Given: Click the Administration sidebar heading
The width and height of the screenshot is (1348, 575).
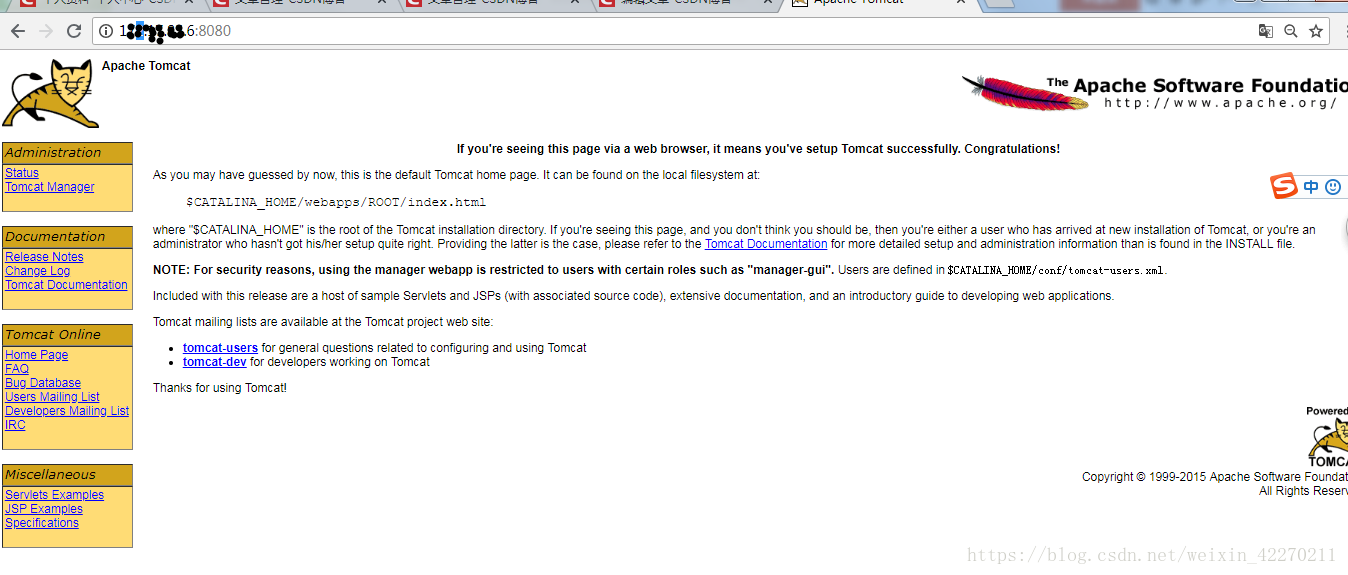Looking at the screenshot, I should pos(68,153).
